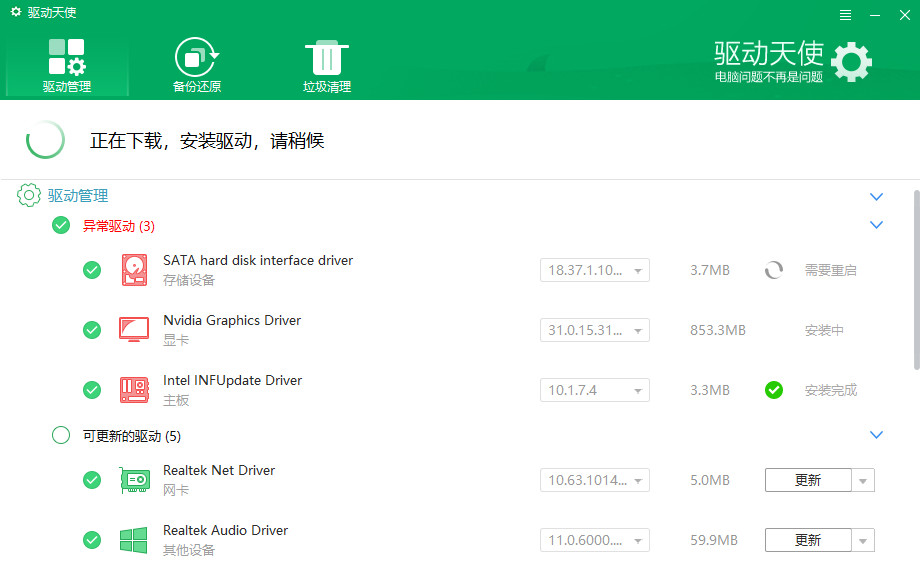Viewport: 920px width, 580px height.
Task: Switch to the 备份还原 tab
Action: coord(197,65)
